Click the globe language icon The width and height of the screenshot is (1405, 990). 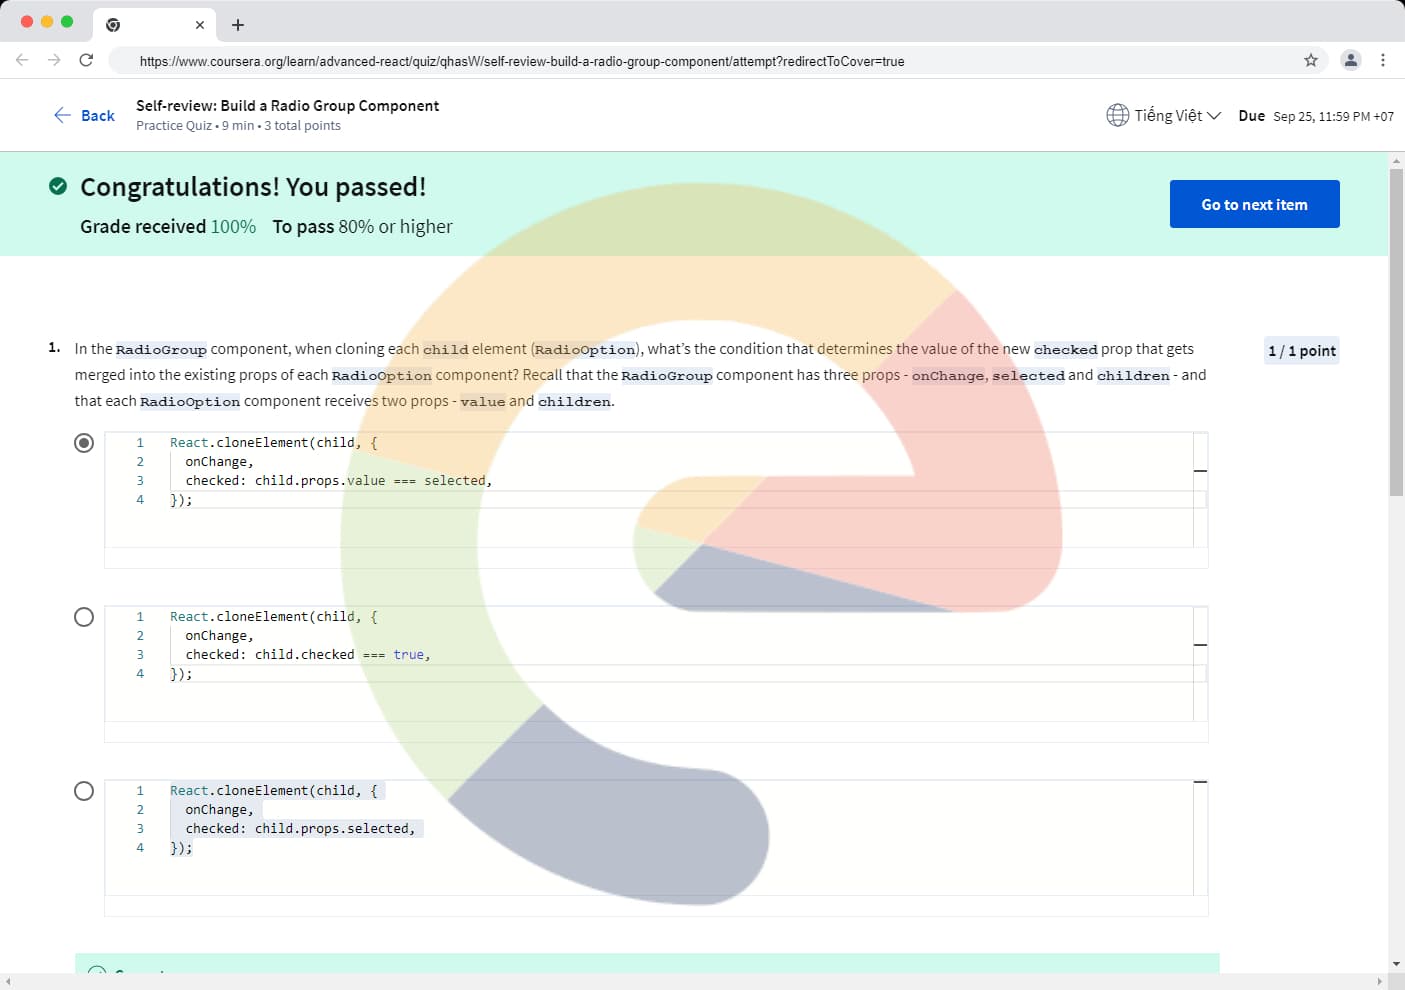pos(1118,115)
